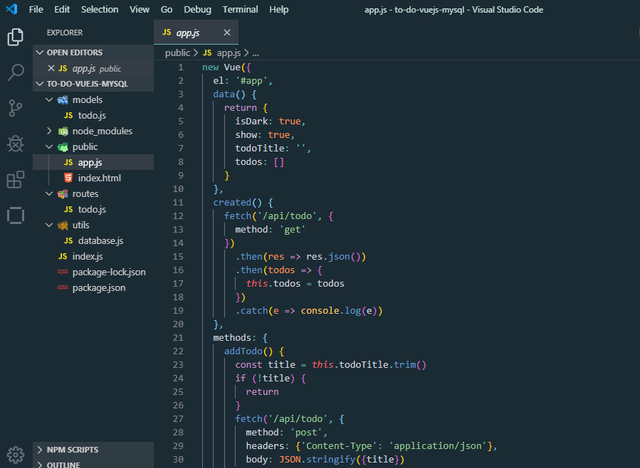640x468 pixels.
Task: Collapse the Open Editors section
Action: [x=40, y=52]
